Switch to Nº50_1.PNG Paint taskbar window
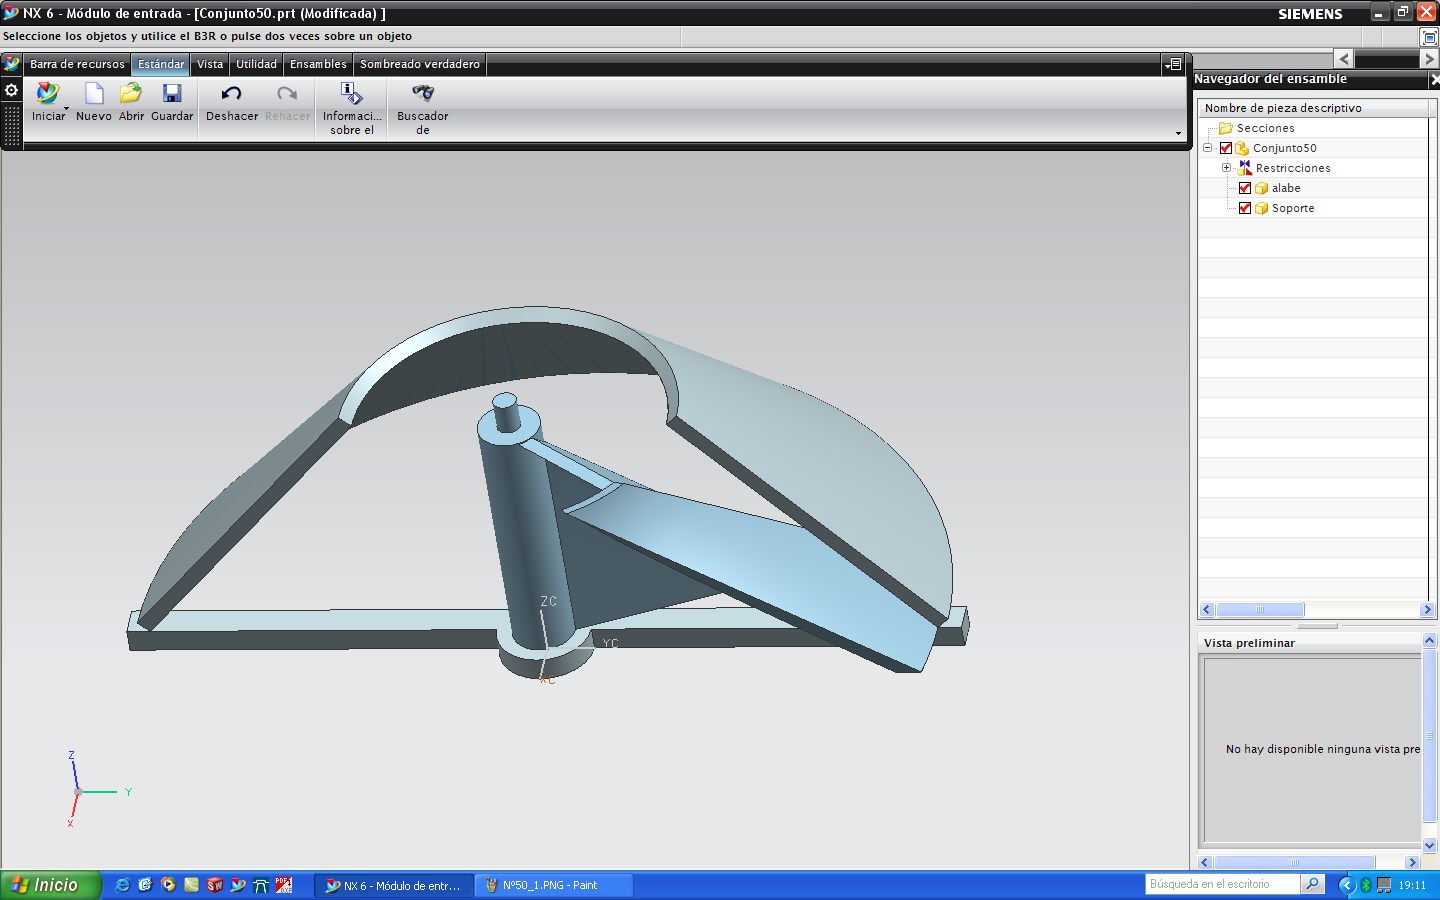This screenshot has width=1440, height=900. [x=553, y=885]
